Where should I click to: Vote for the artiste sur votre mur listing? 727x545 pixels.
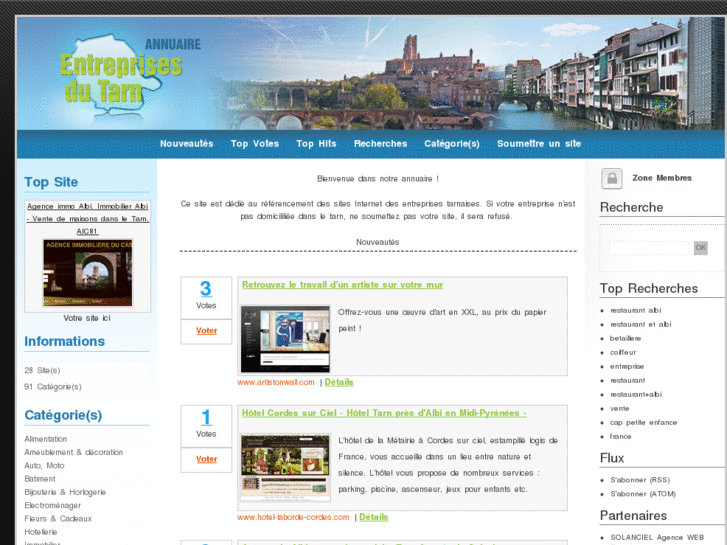[x=206, y=331]
